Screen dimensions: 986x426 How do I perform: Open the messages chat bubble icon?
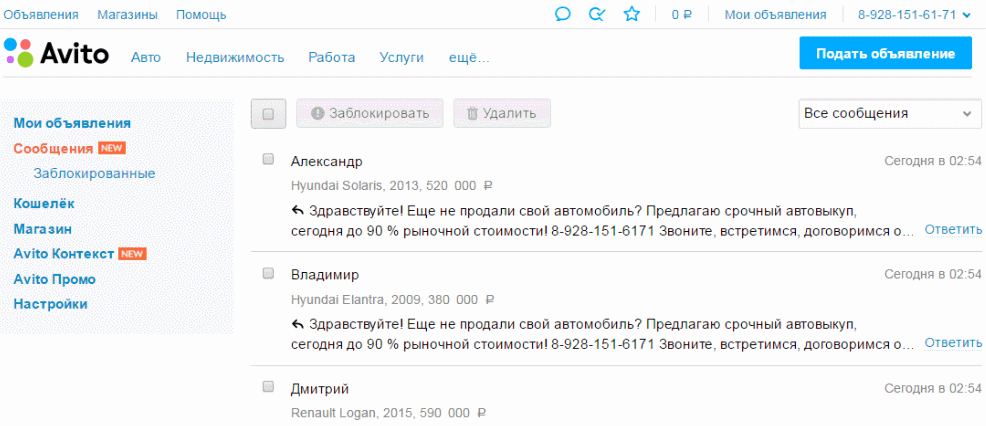pyautogui.click(x=563, y=14)
